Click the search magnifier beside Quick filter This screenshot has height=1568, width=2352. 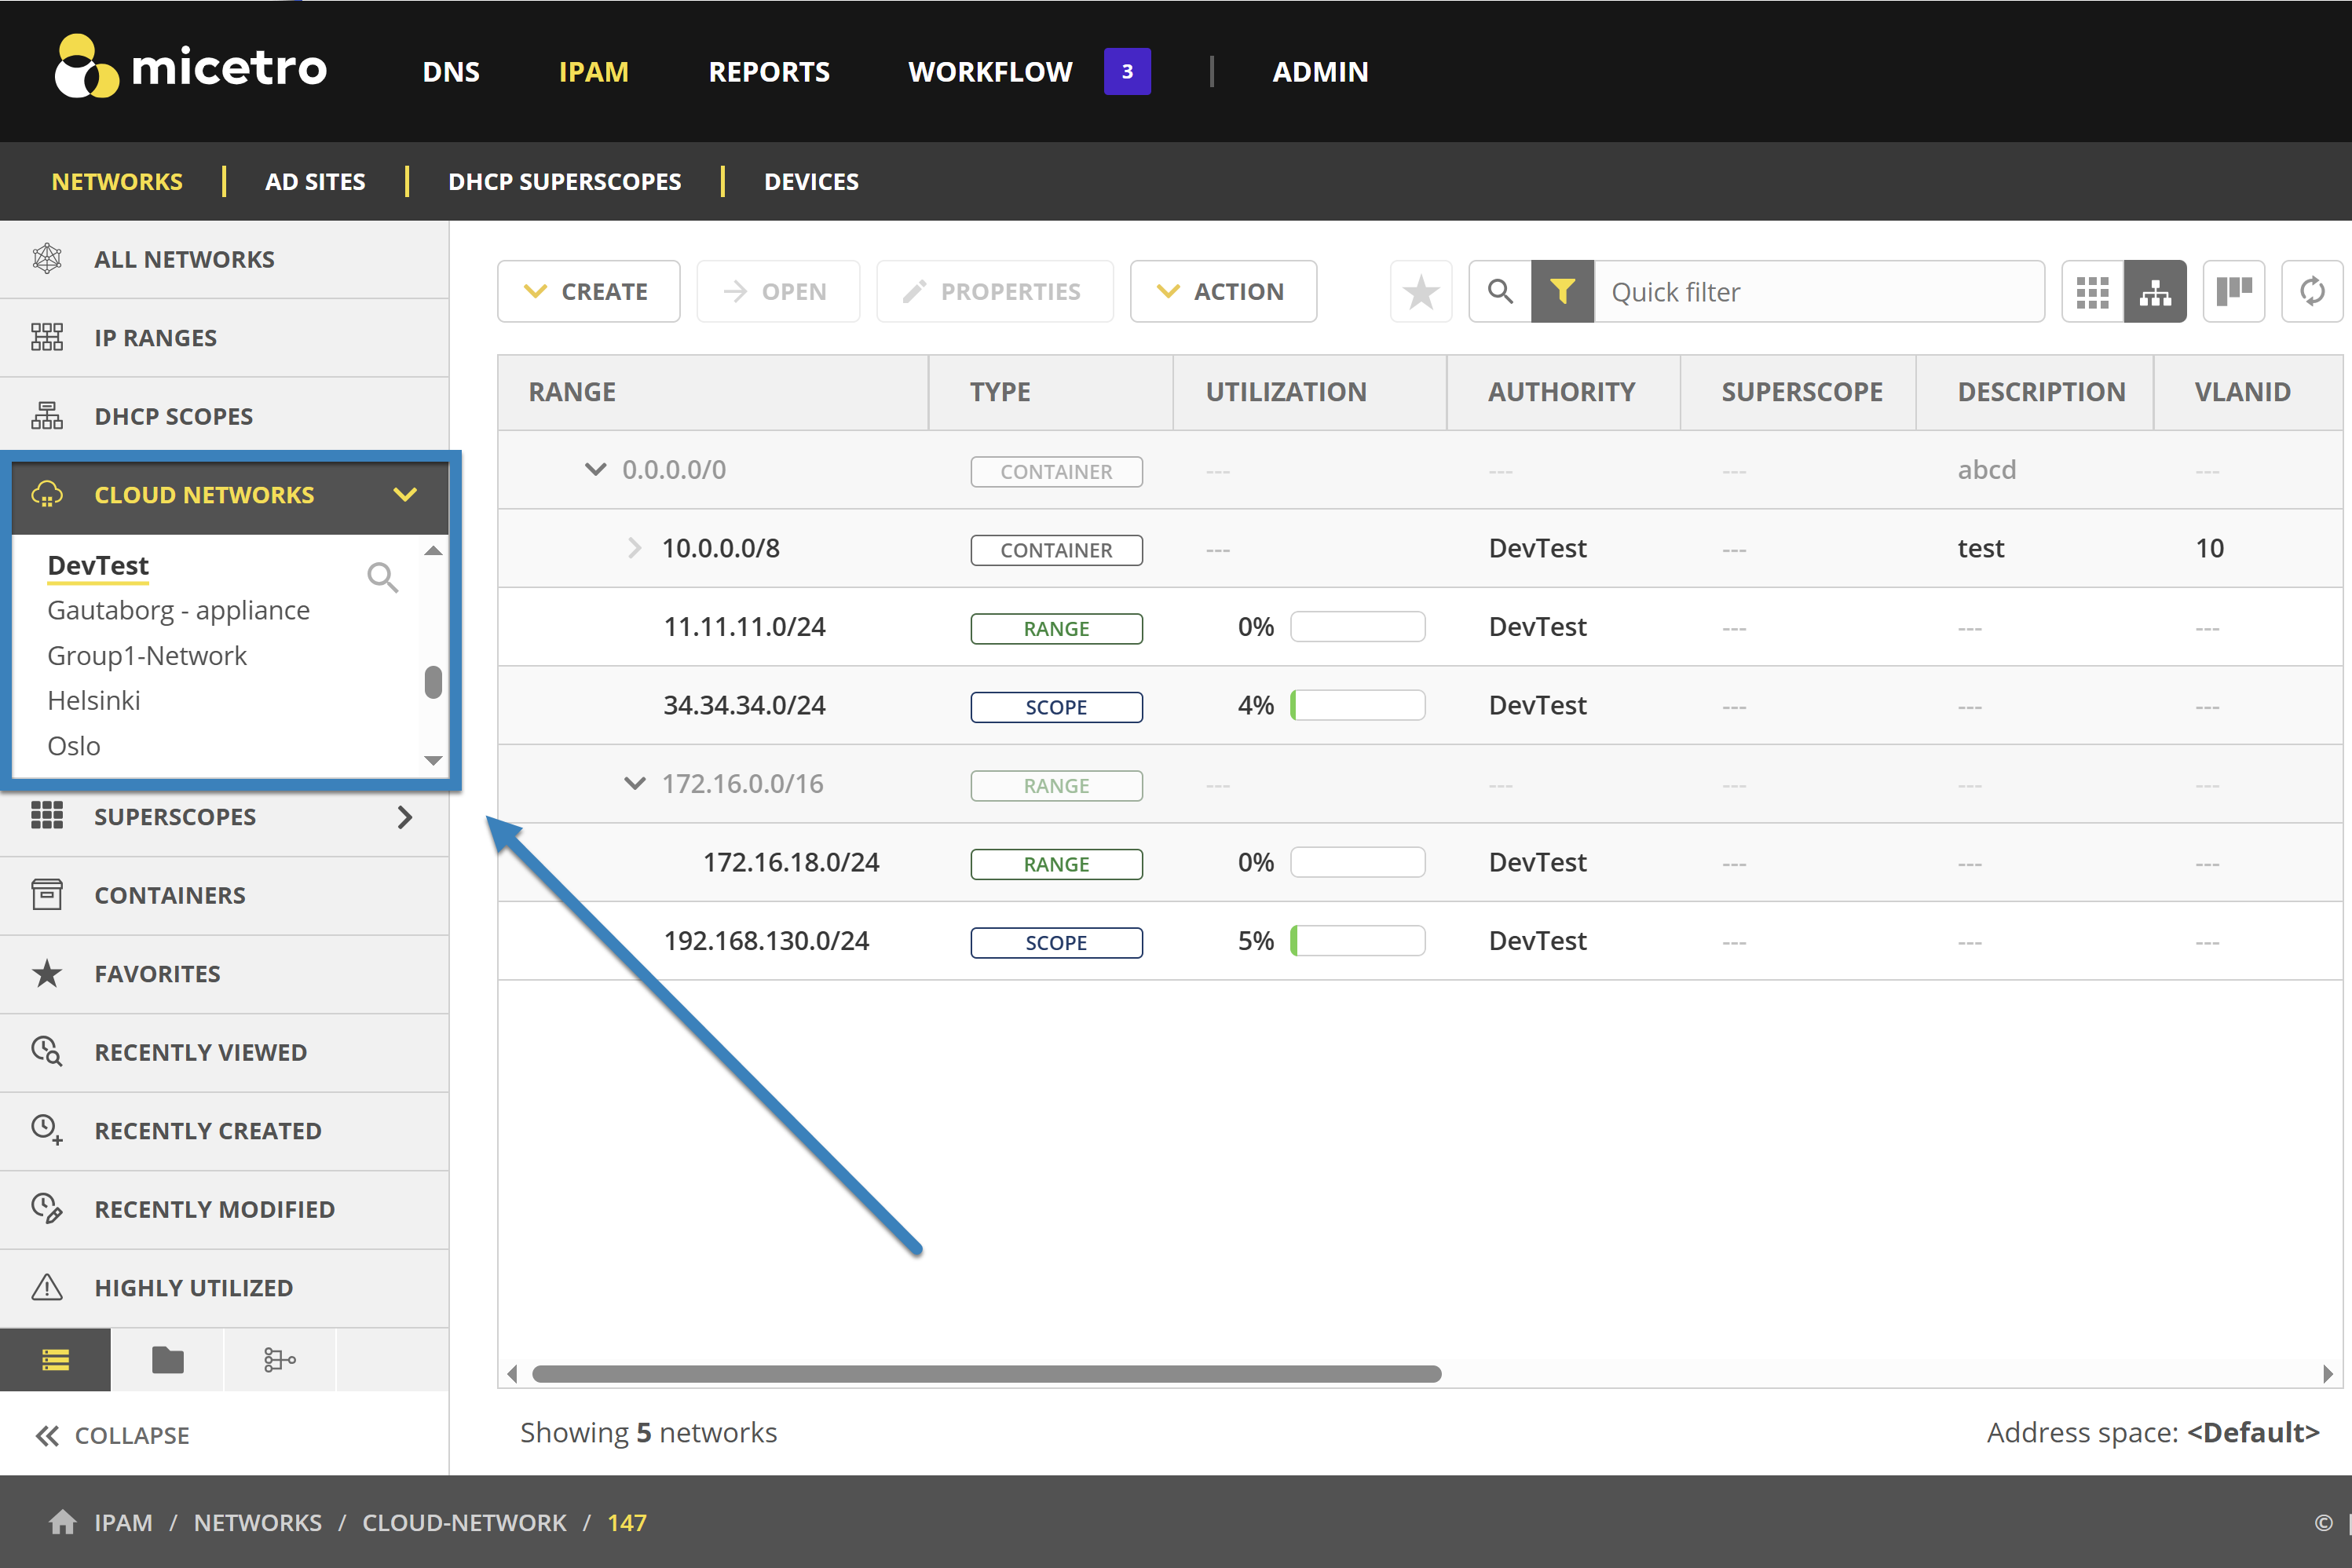[1499, 292]
